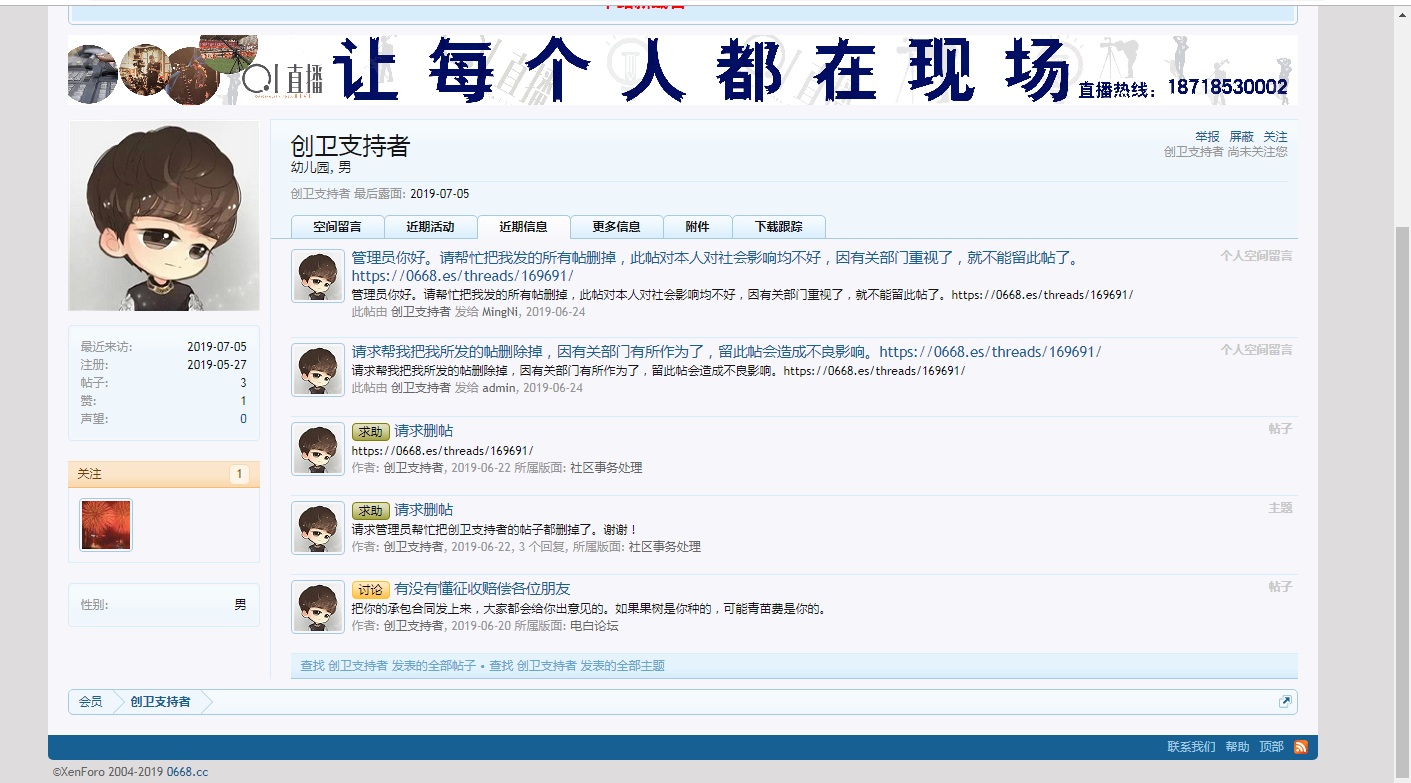This screenshot has width=1411, height=783.
Task: Click 查找 创卫支持者 发表的全部帖子 link
Action: (388, 666)
